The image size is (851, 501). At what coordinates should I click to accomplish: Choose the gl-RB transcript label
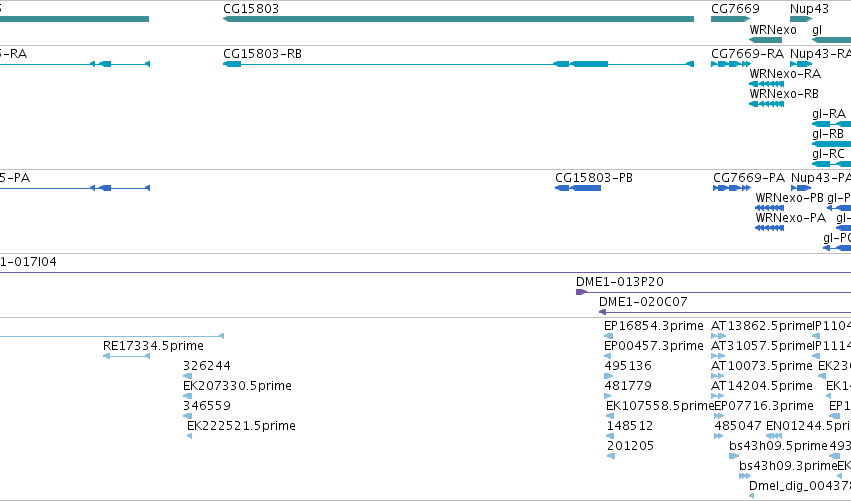pyautogui.click(x=828, y=134)
